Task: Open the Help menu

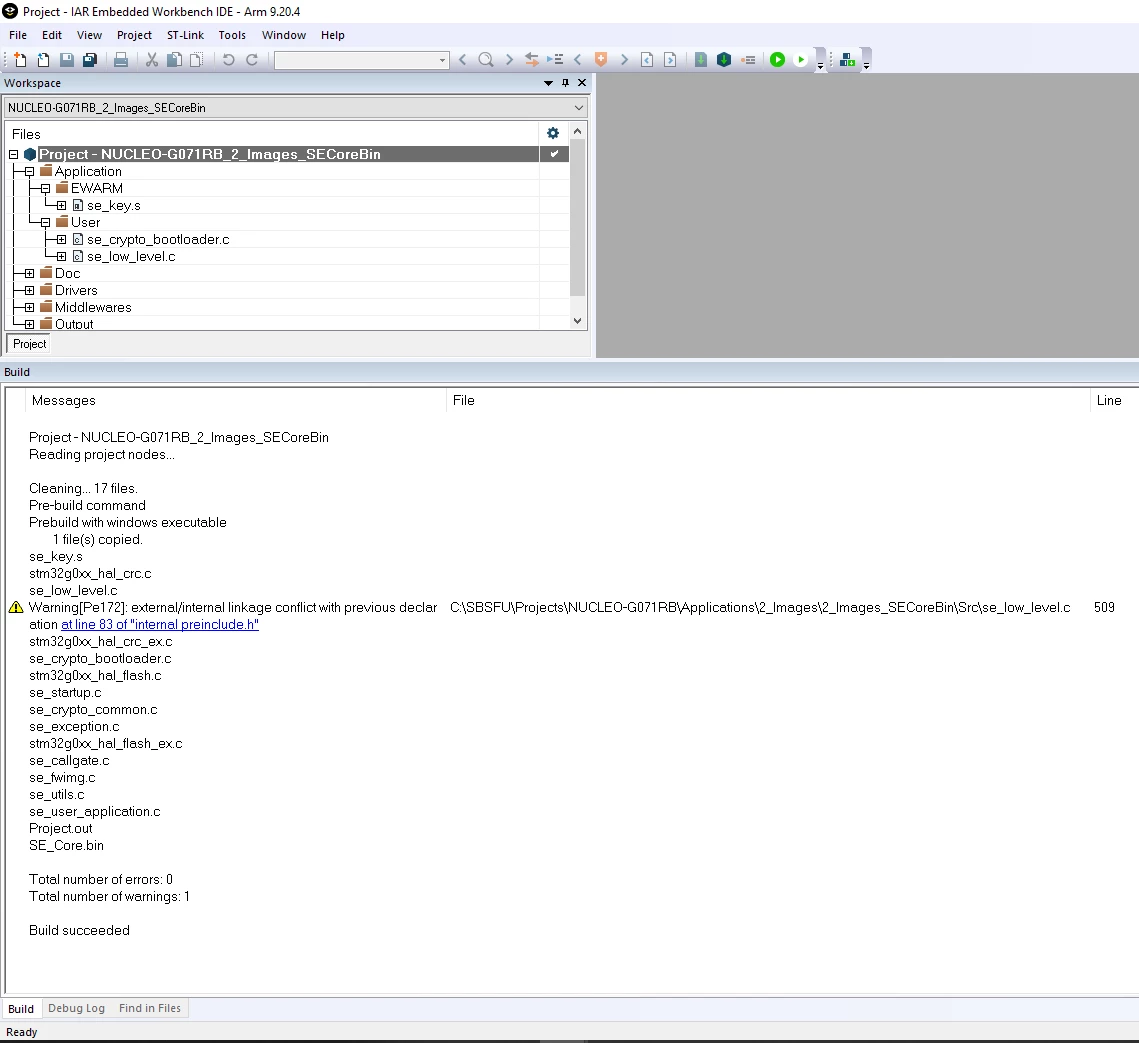Action: tap(333, 35)
